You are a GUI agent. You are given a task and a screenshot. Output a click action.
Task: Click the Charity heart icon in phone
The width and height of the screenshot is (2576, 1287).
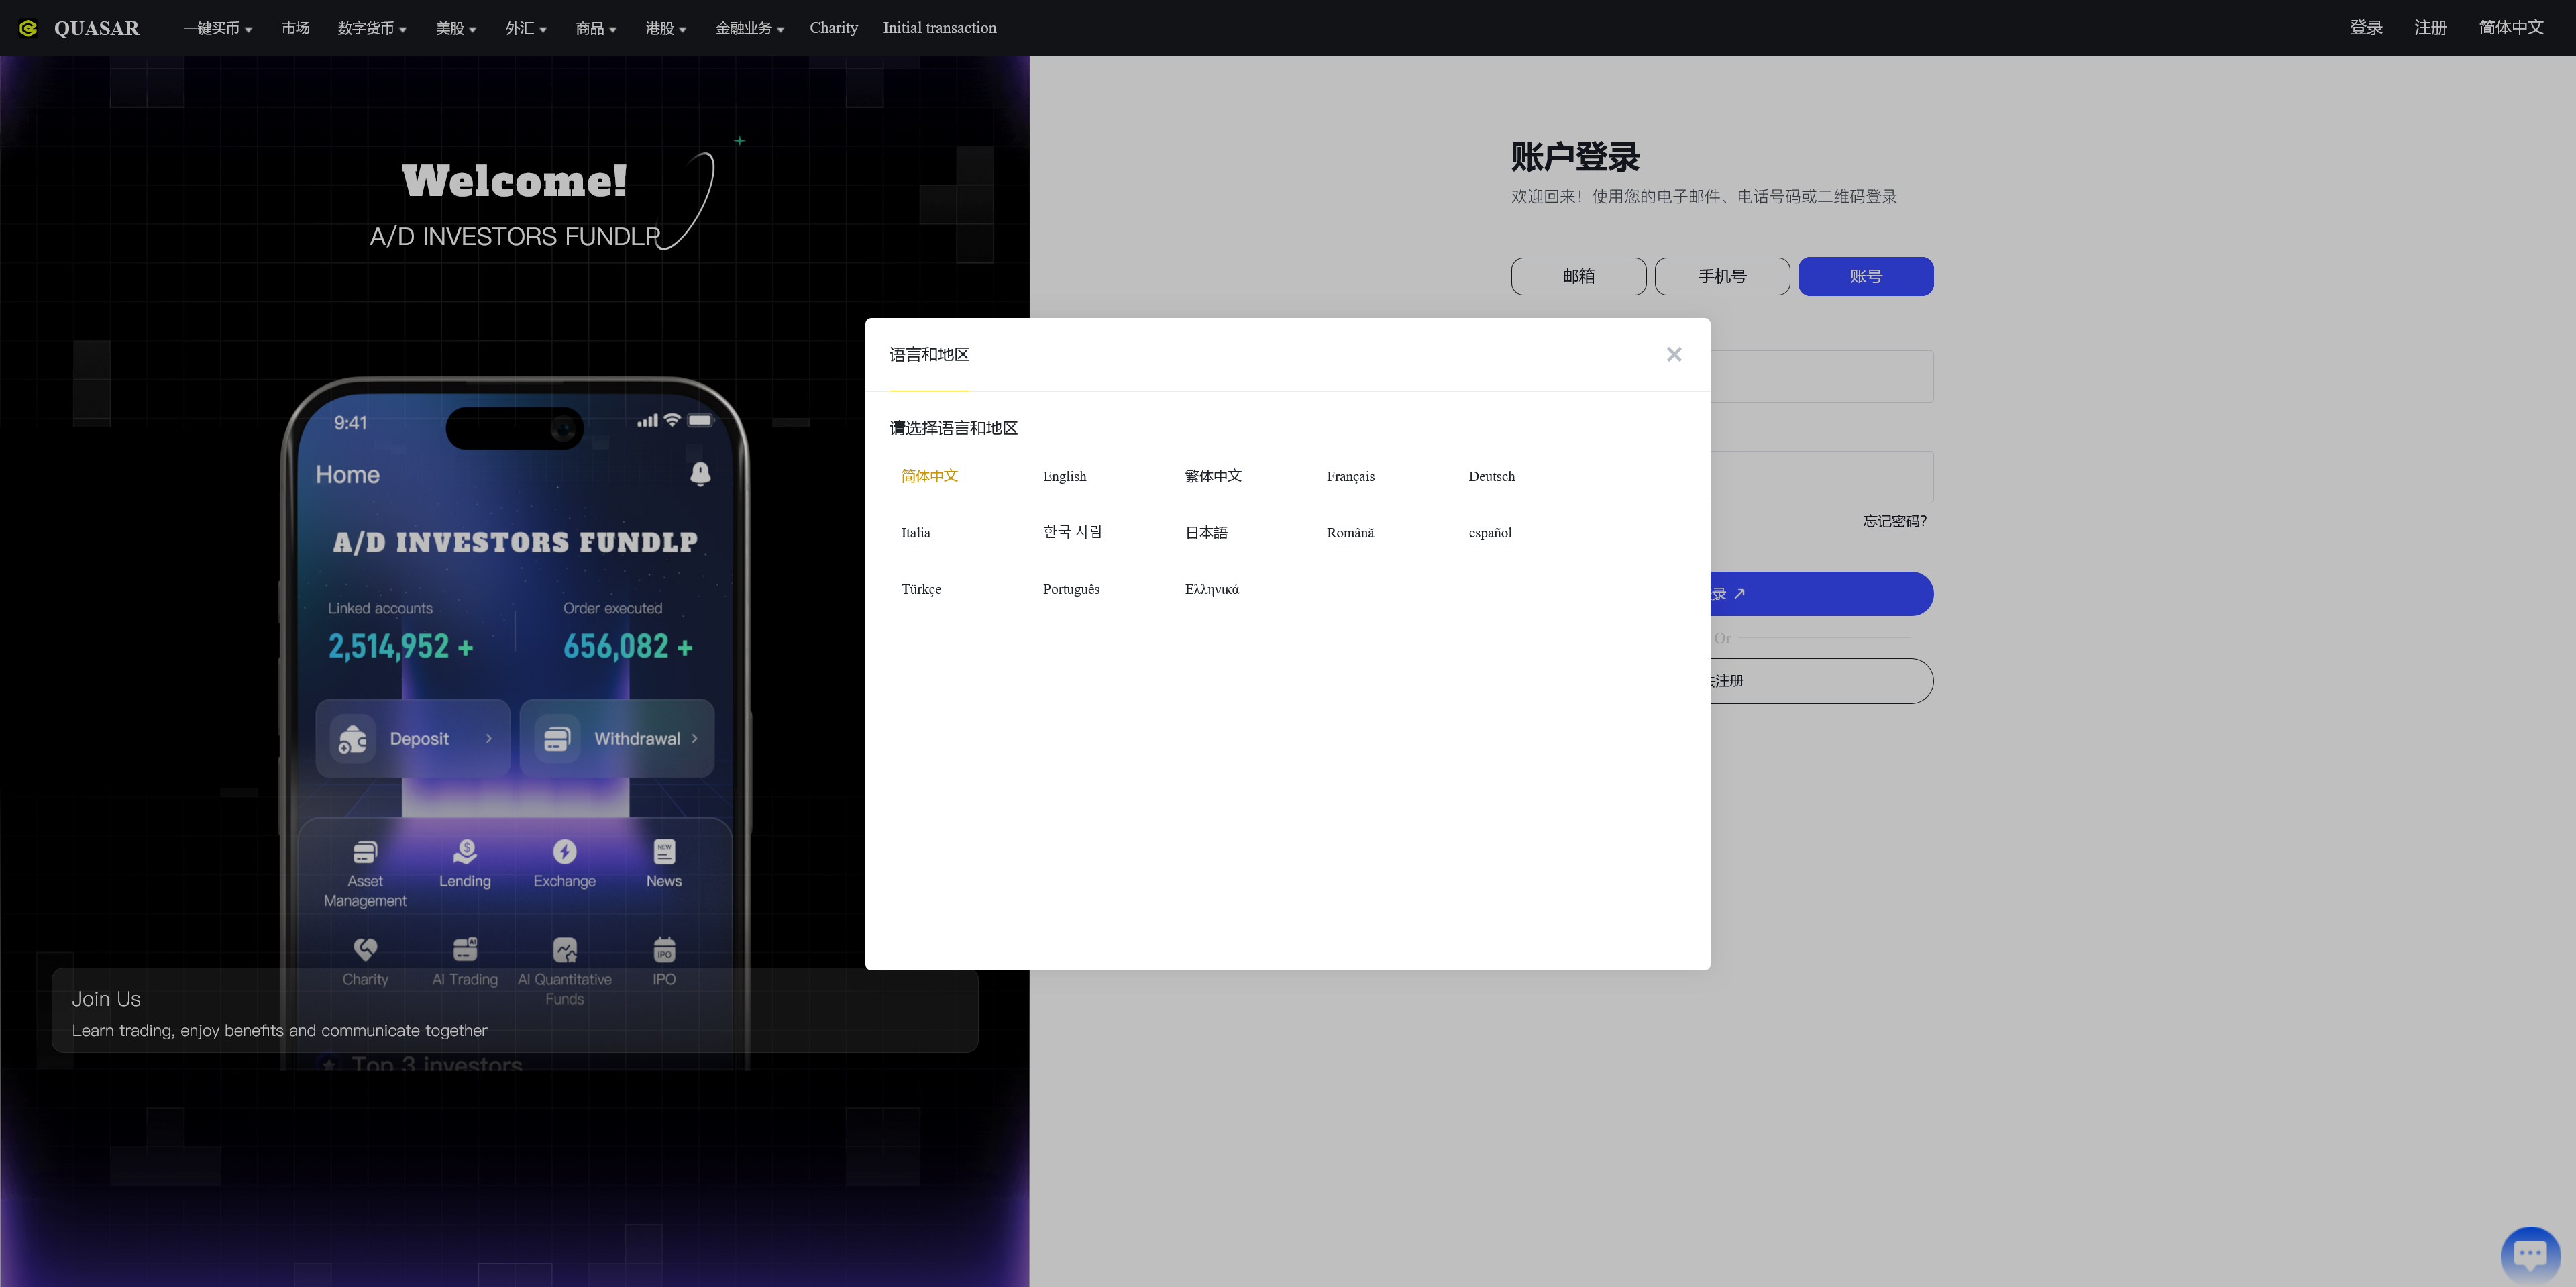365,949
